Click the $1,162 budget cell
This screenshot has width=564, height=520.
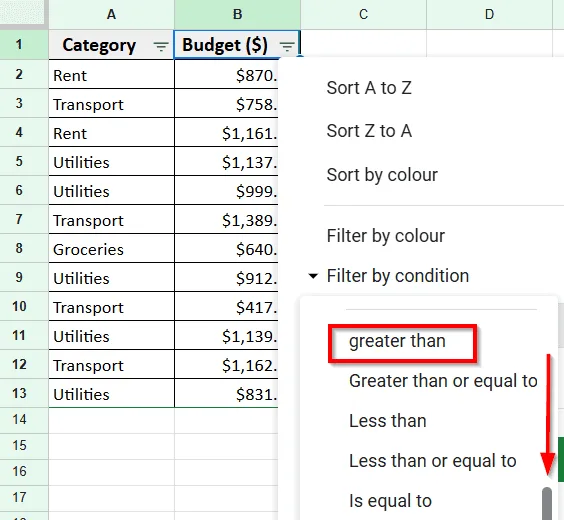227,364
